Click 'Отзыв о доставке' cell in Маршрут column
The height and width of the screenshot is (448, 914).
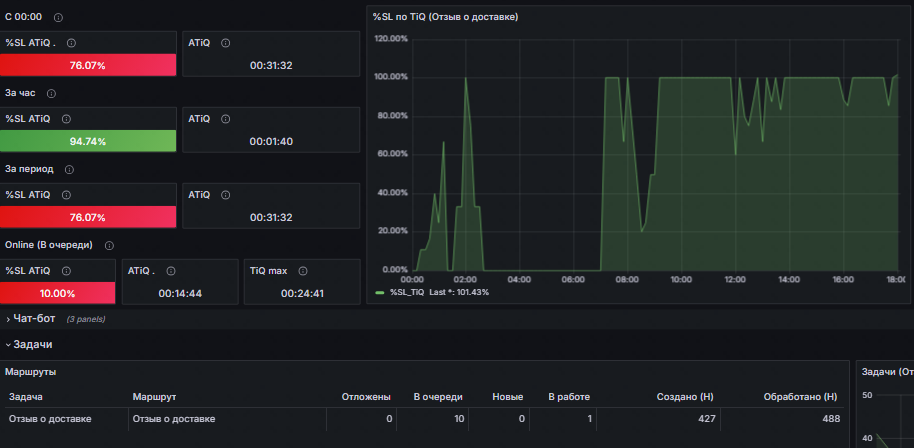(174, 419)
